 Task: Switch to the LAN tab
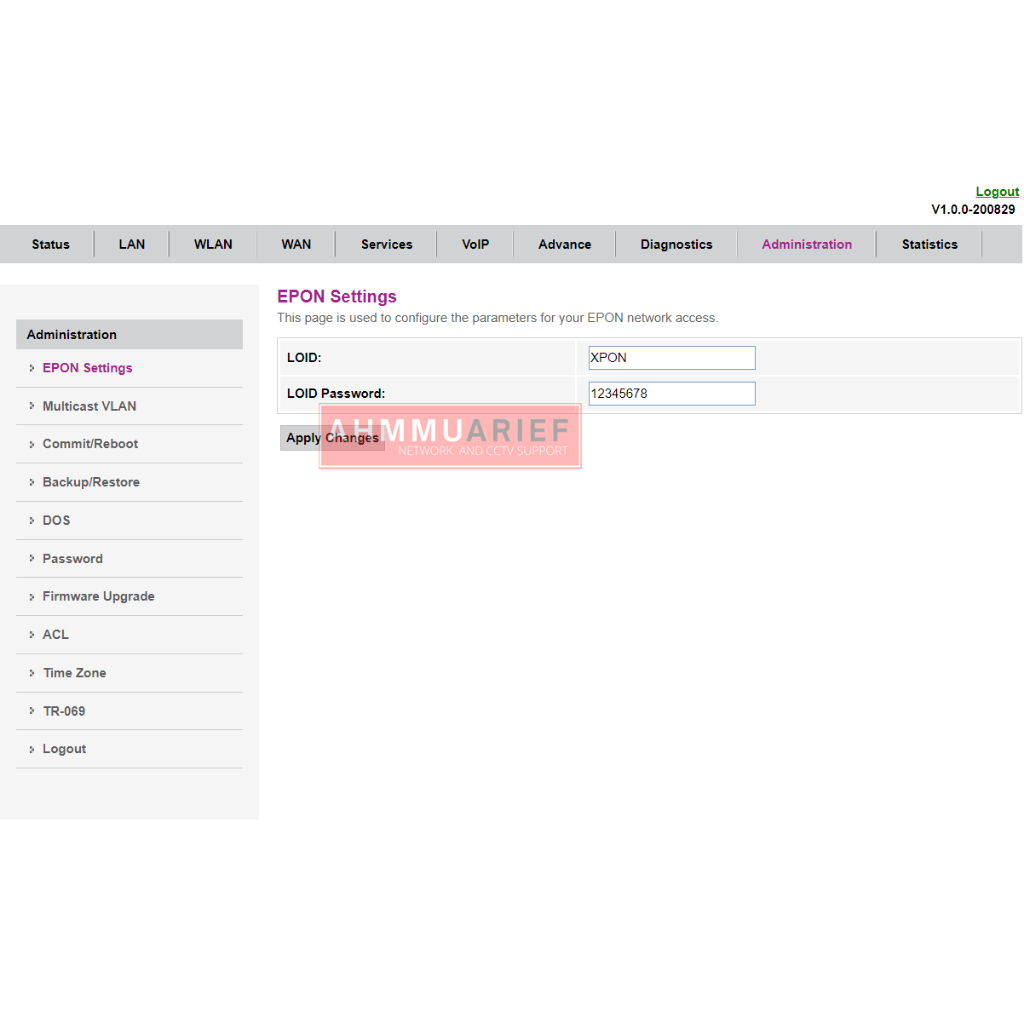(x=132, y=244)
